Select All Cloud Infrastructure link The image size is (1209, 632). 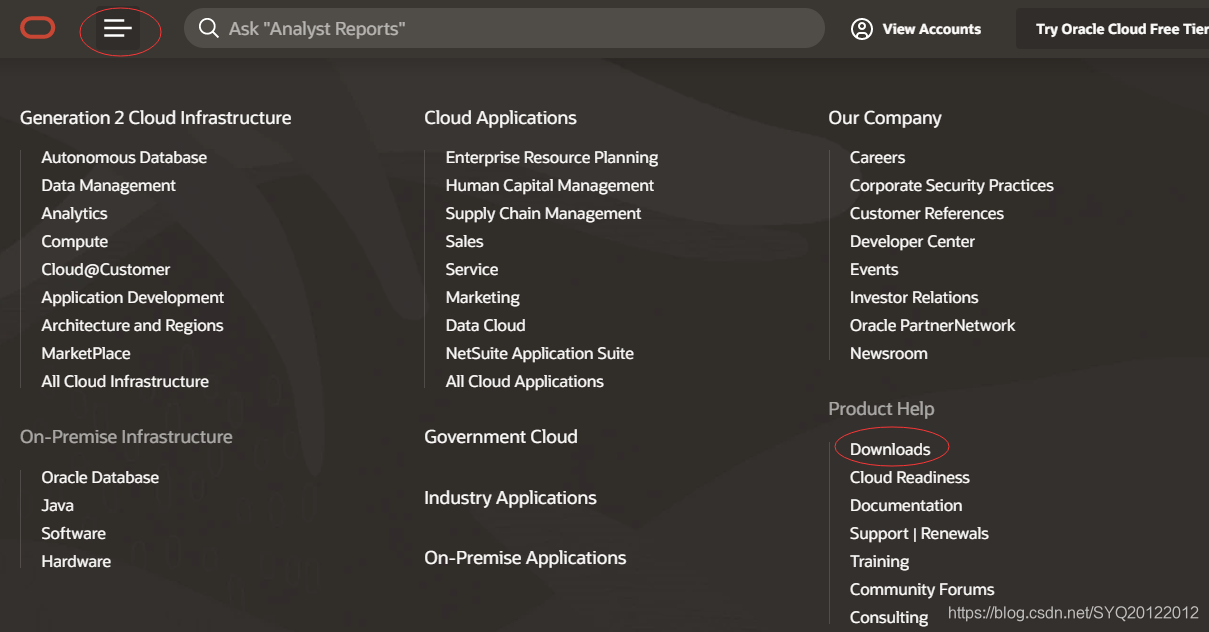(125, 381)
